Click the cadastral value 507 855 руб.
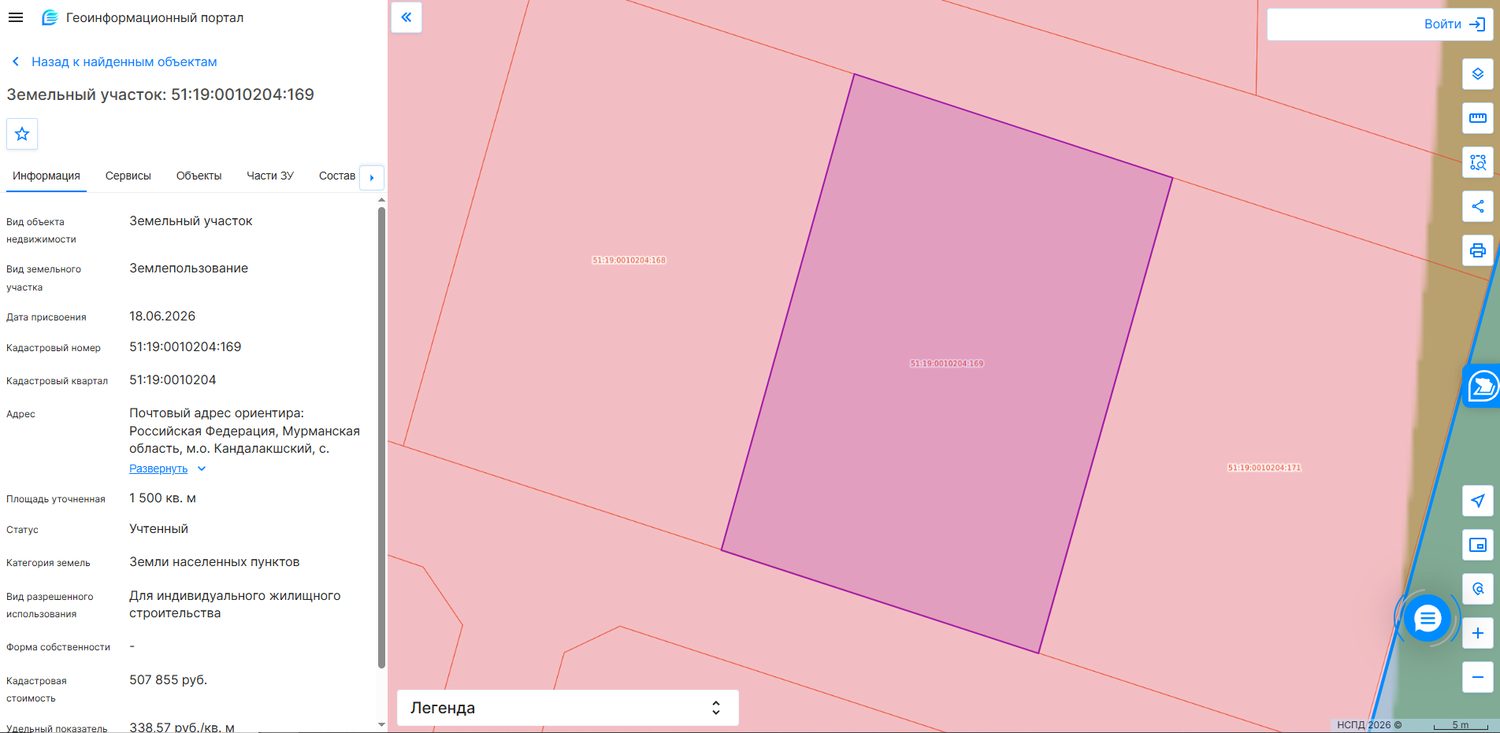The width and height of the screenshot is (1500, 733). point(168,680)
